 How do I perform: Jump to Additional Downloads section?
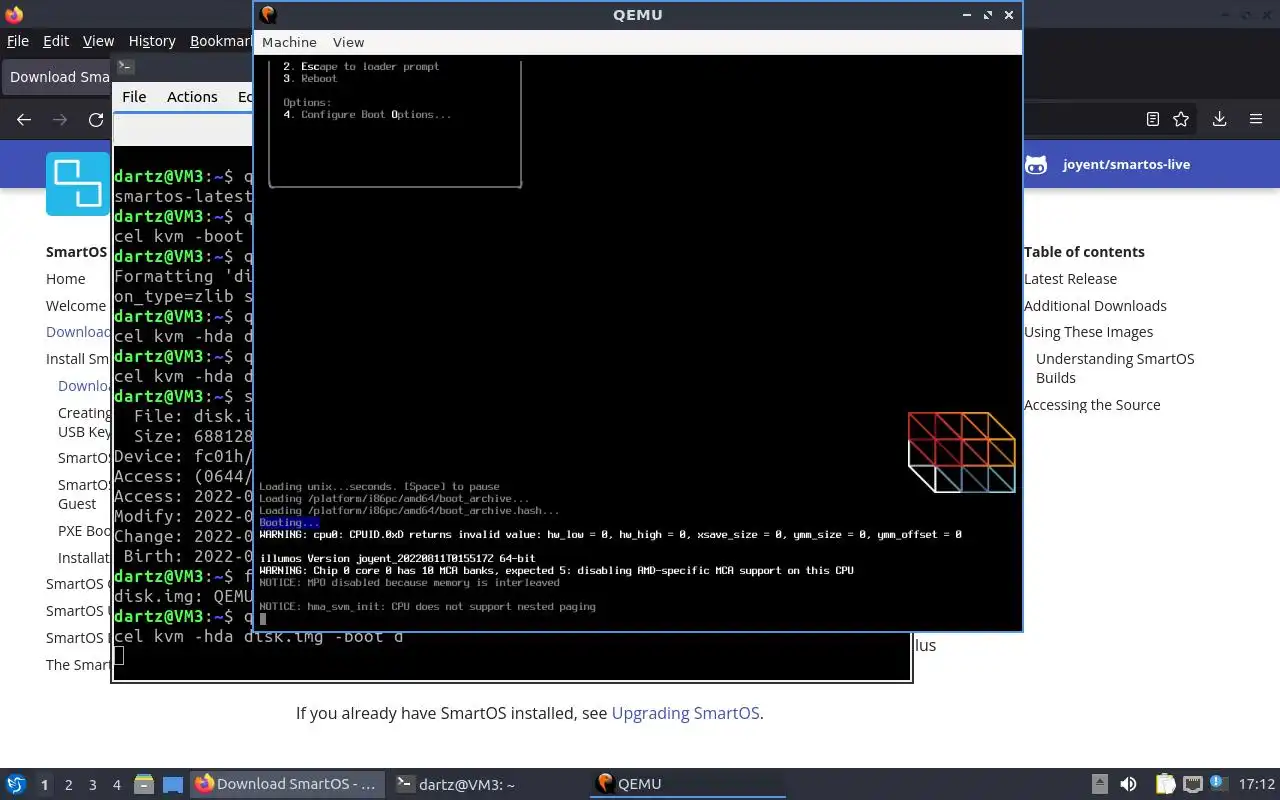pyautogui.click(x=1095, y=306)
